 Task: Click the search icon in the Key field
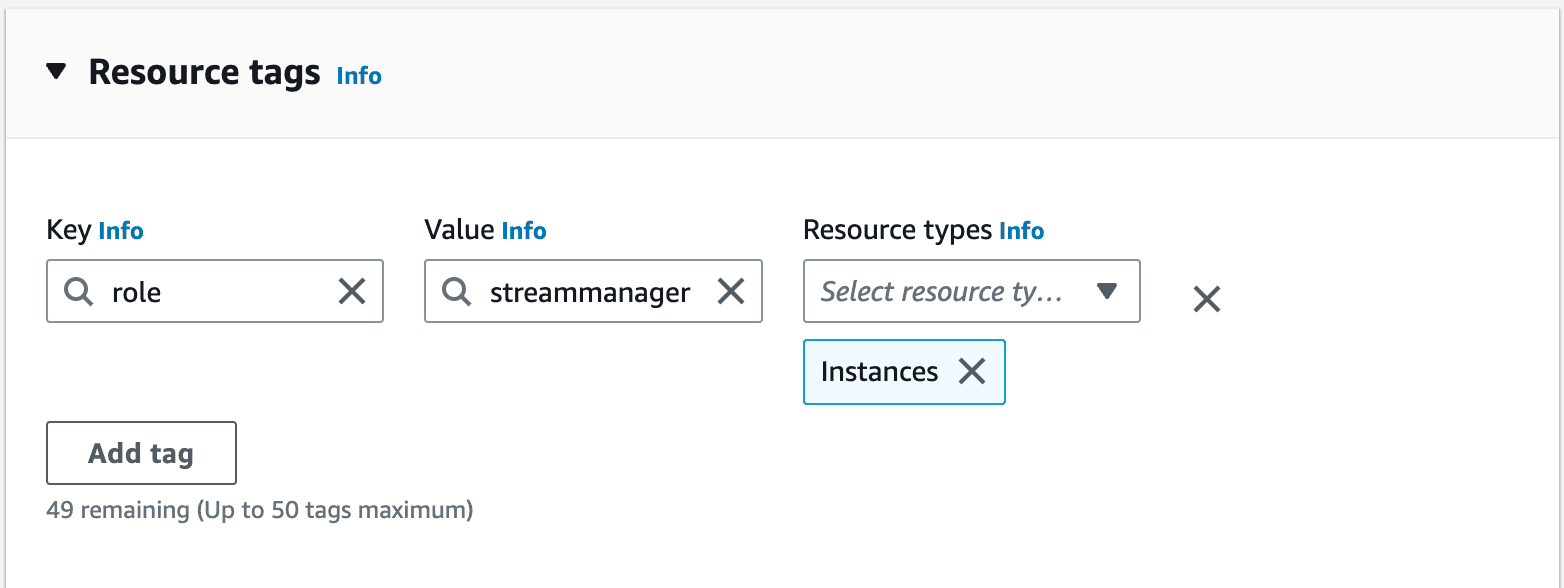pyautogui.click(x=78, y=291)
